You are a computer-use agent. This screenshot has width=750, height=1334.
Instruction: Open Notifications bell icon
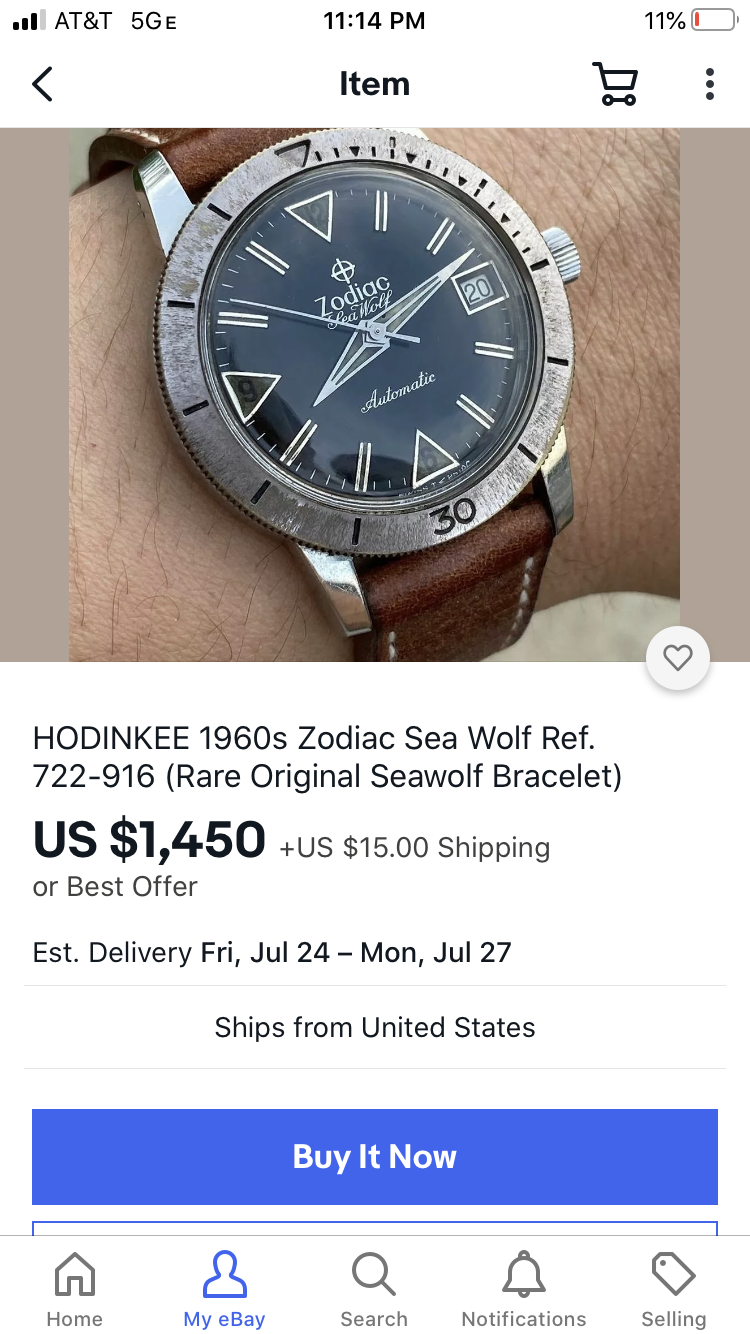point(524,1275)
